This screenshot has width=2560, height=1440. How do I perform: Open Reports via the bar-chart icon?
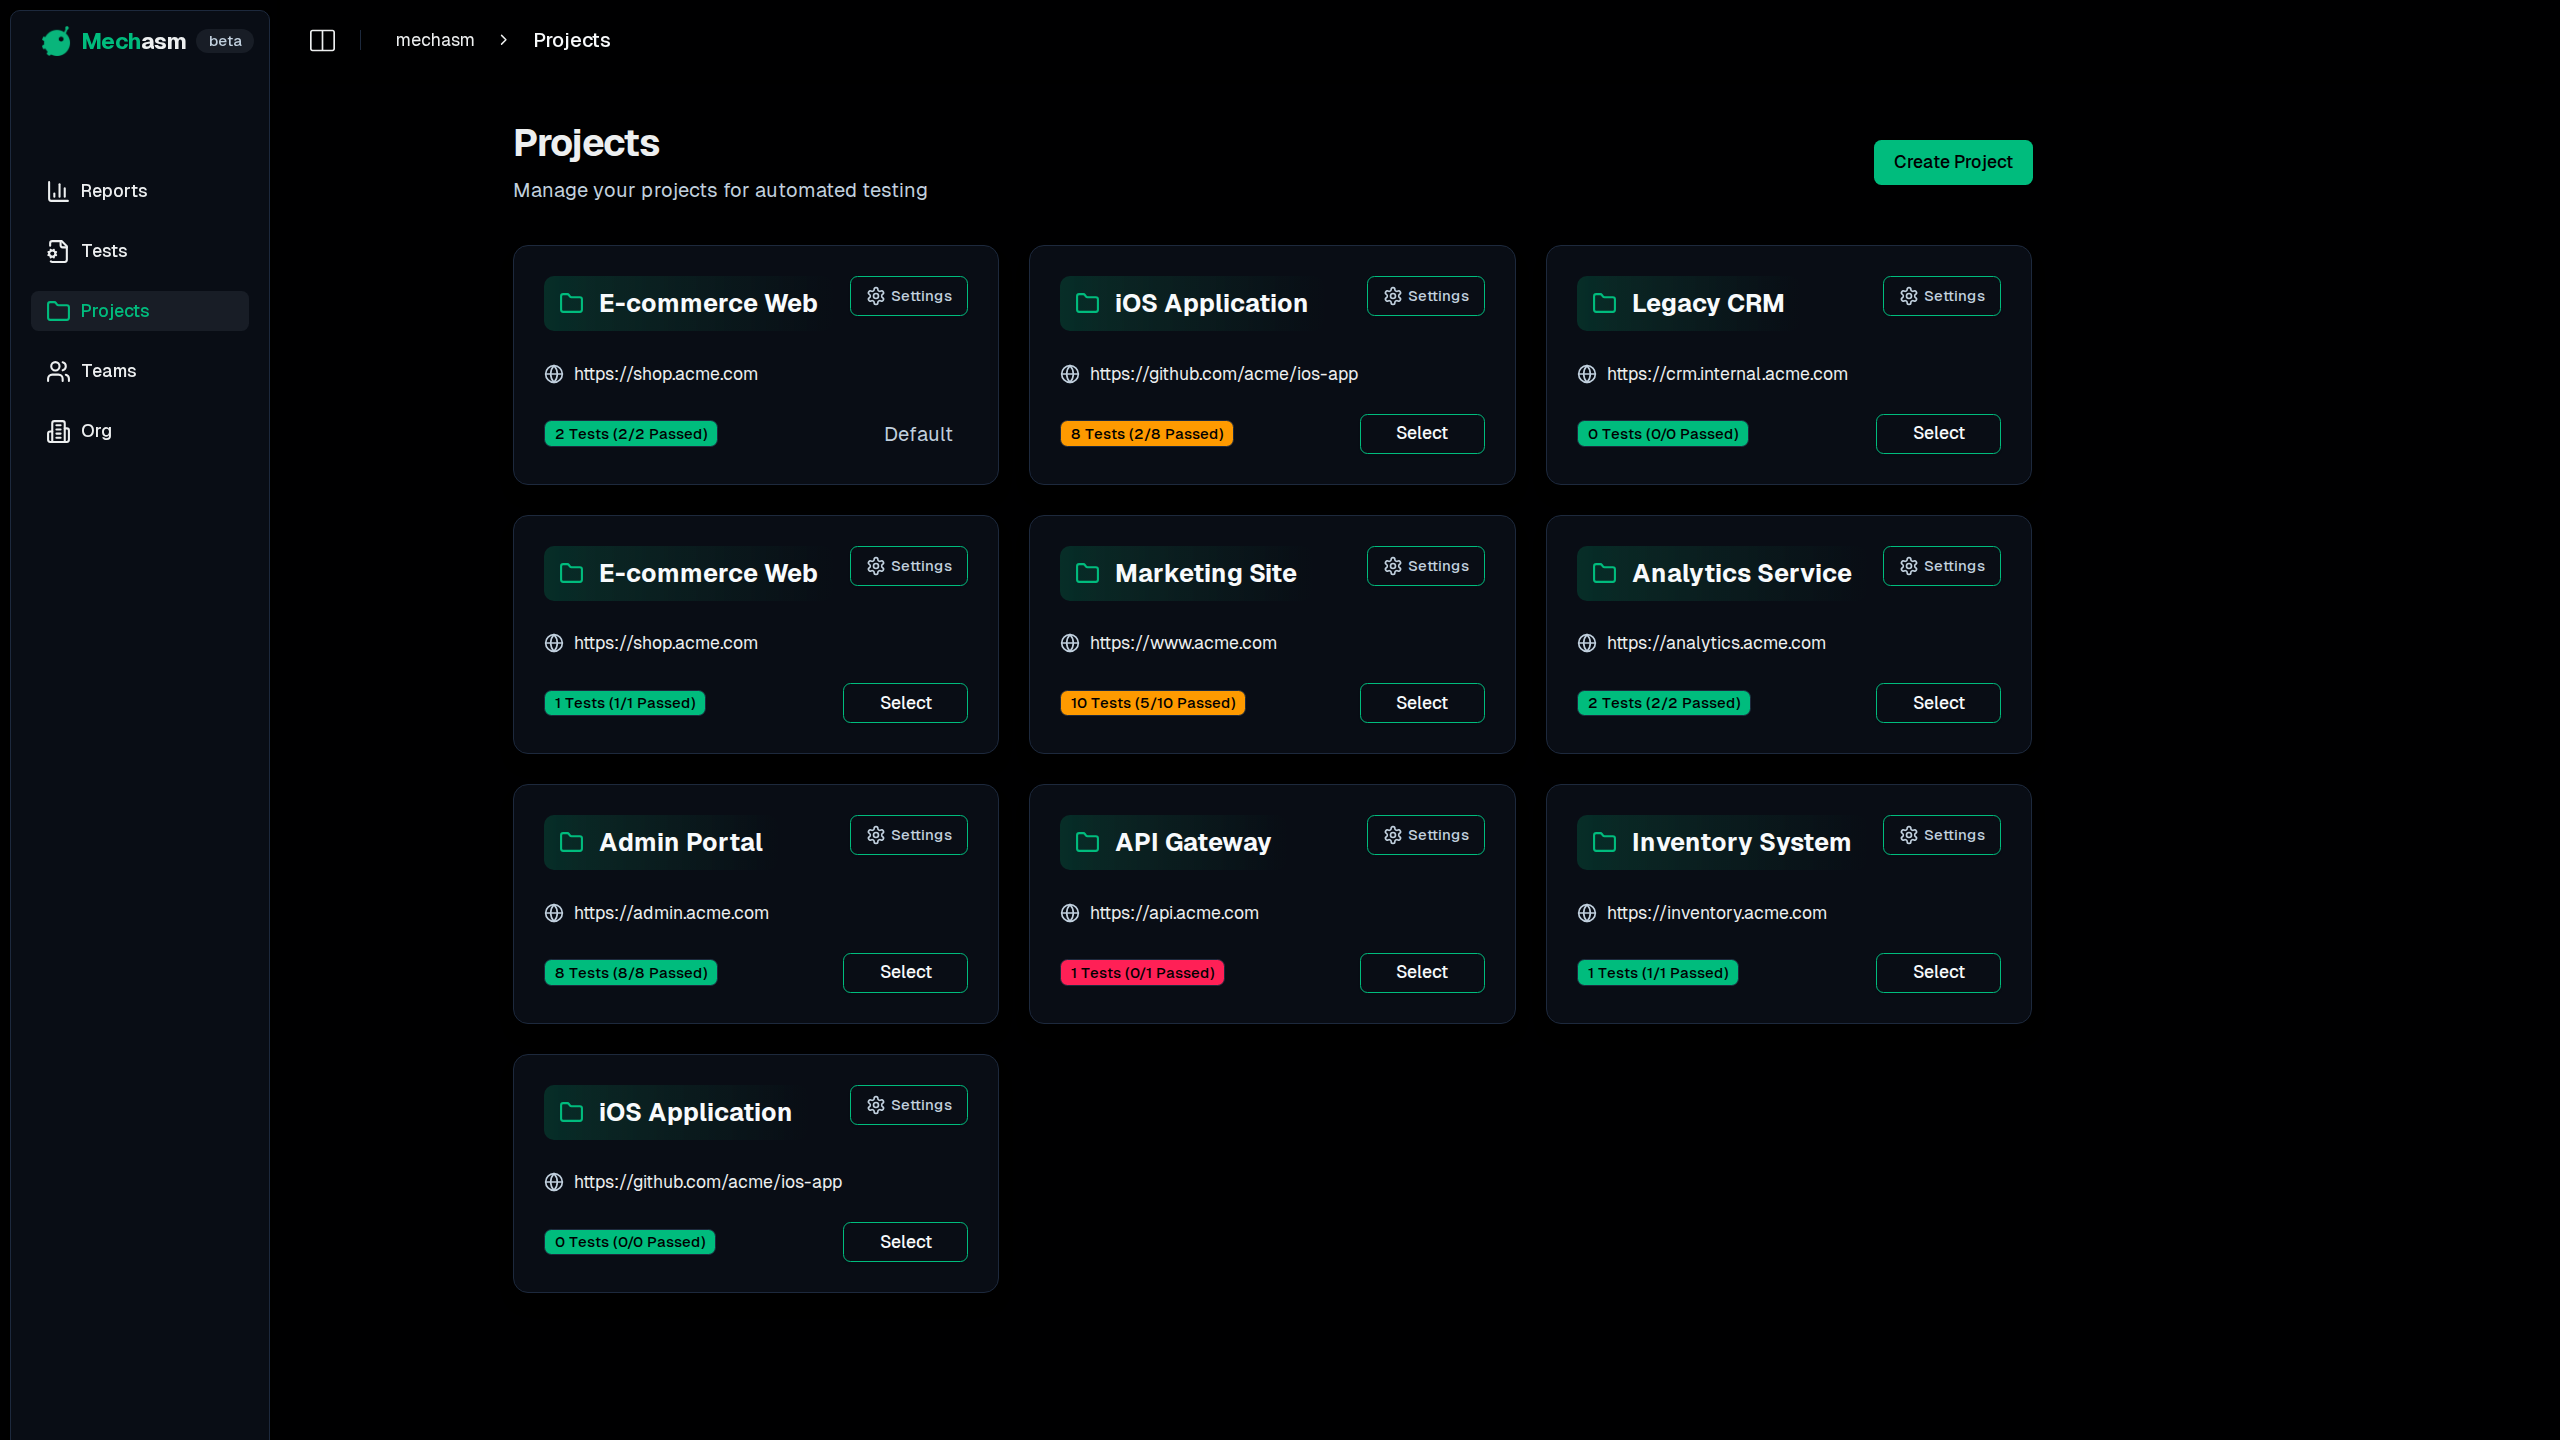click(57, 190)
